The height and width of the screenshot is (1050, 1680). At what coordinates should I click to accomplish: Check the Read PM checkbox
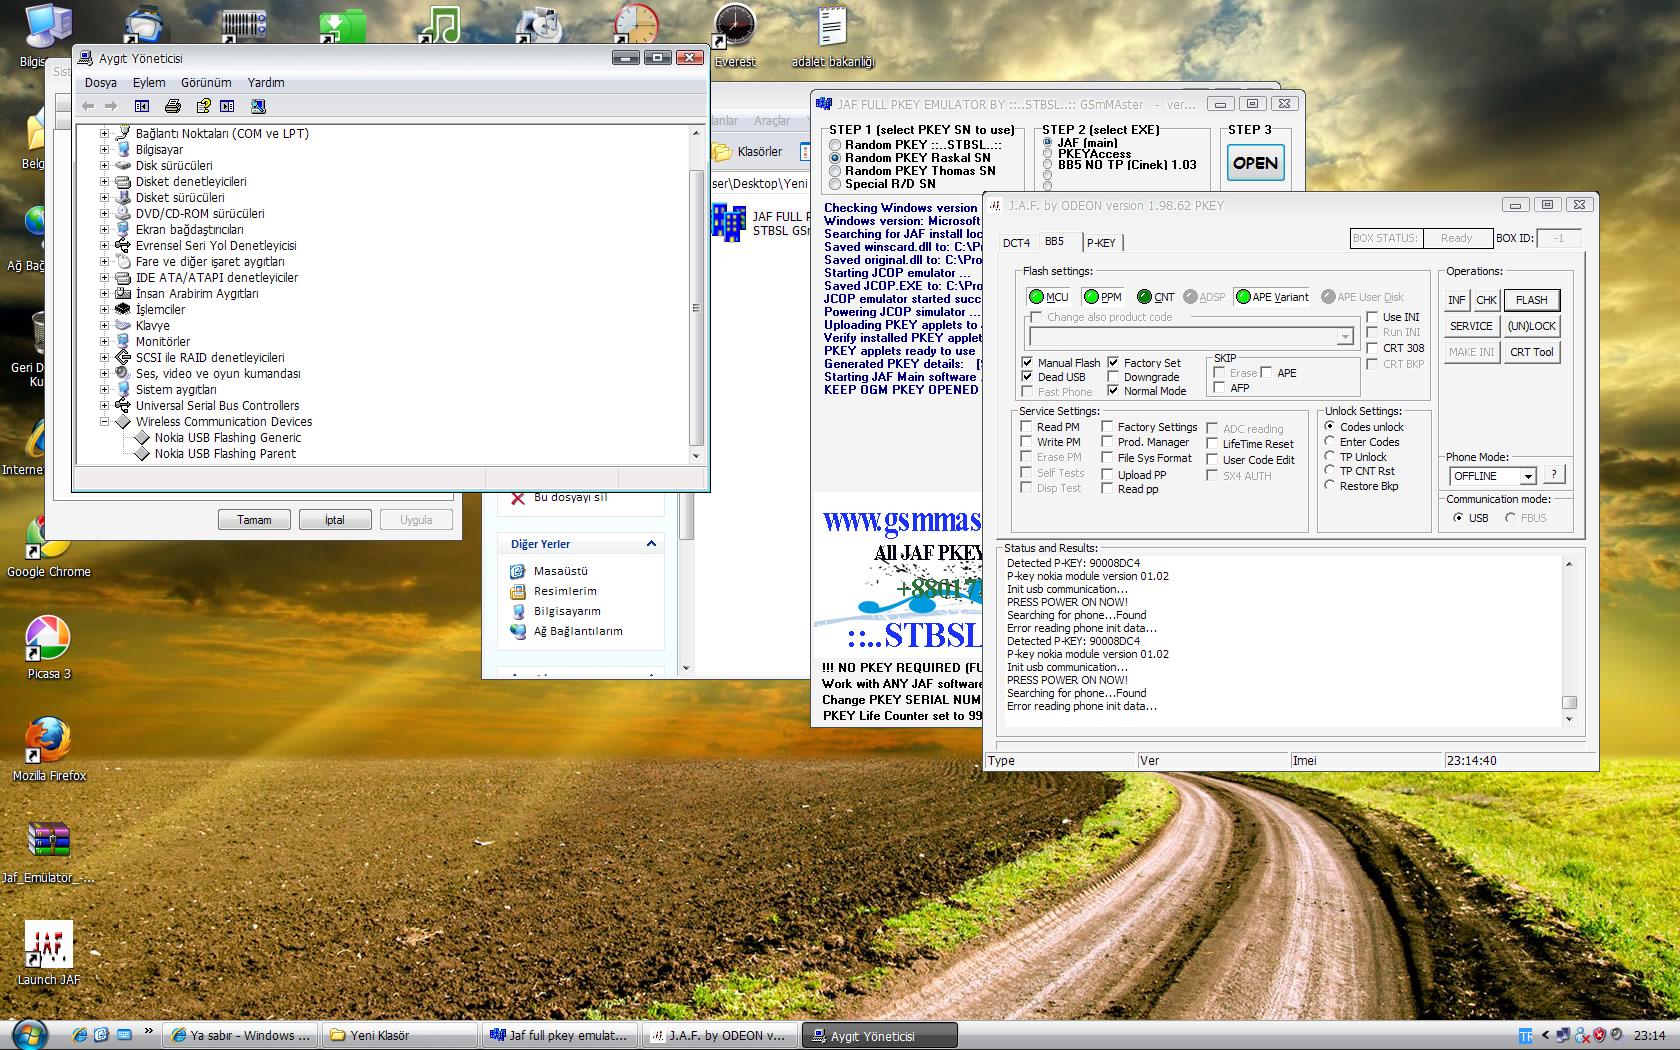pyautogui.click(x=1026, y=427)
